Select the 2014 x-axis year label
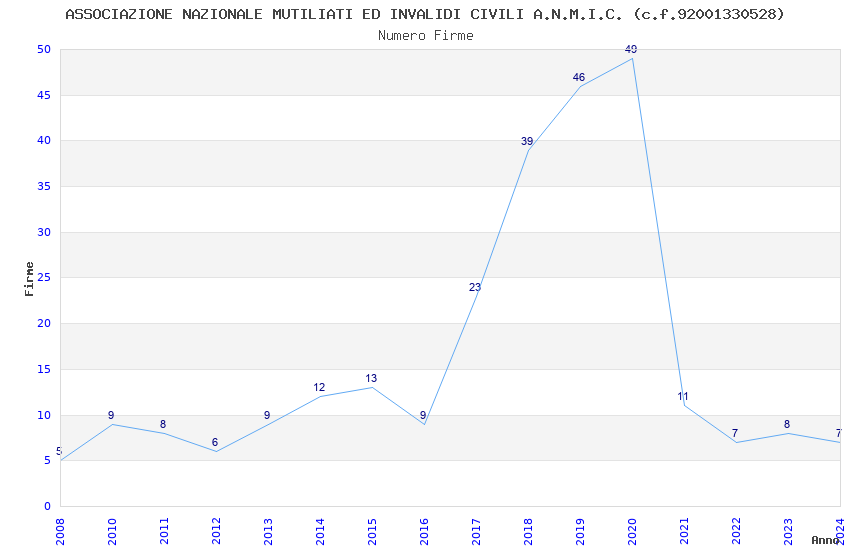Viewport: 850px width, 550px height. (x=320, y=532)
